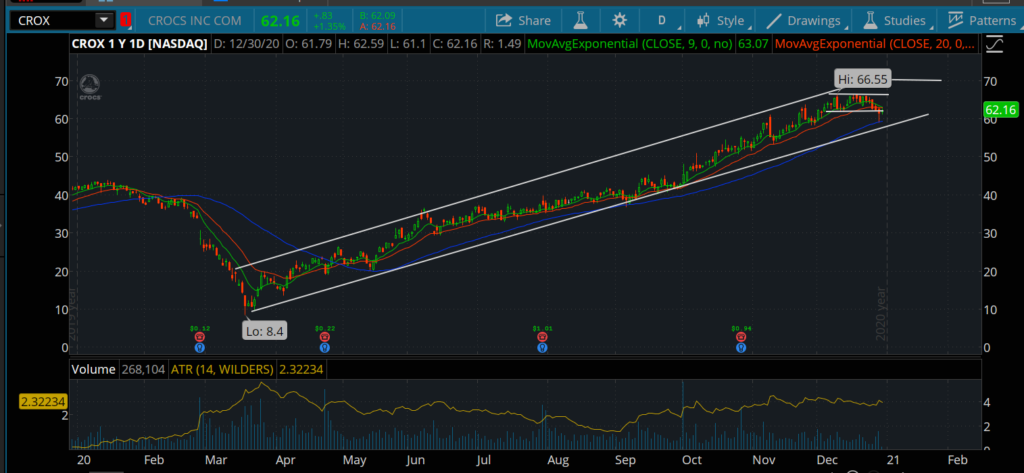Click the B: 62.09 bid price
Screen dimensions: 1024x473
(x=377, y=16)
